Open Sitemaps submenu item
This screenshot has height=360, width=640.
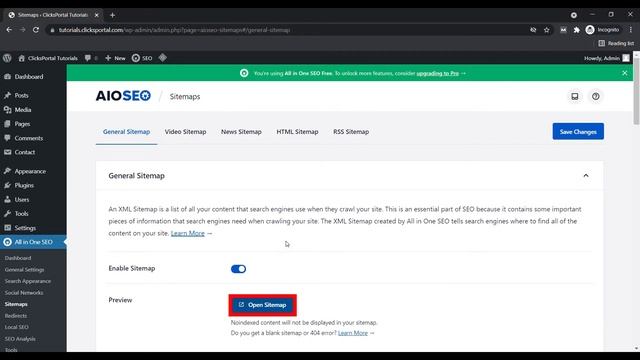pyautogui.click(x=16, y=304)
